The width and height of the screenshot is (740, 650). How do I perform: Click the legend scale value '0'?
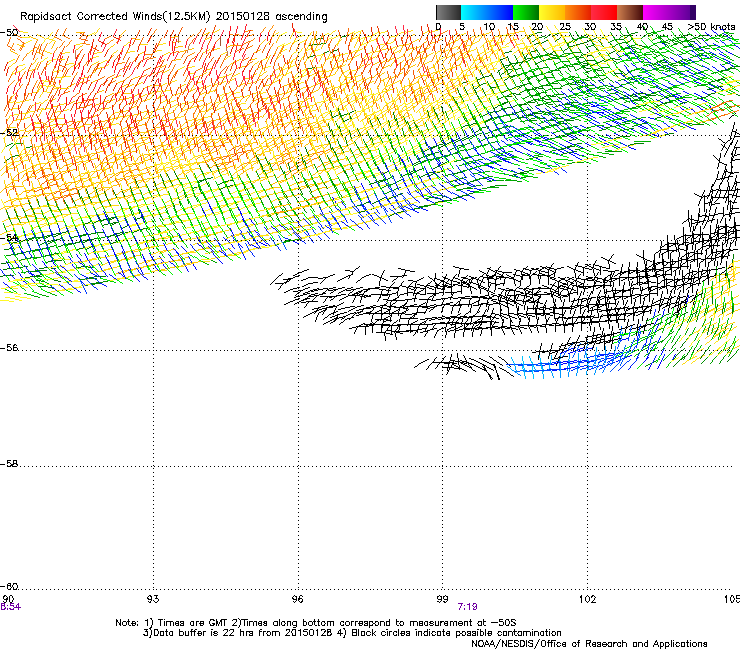click(x=438, y=27)
